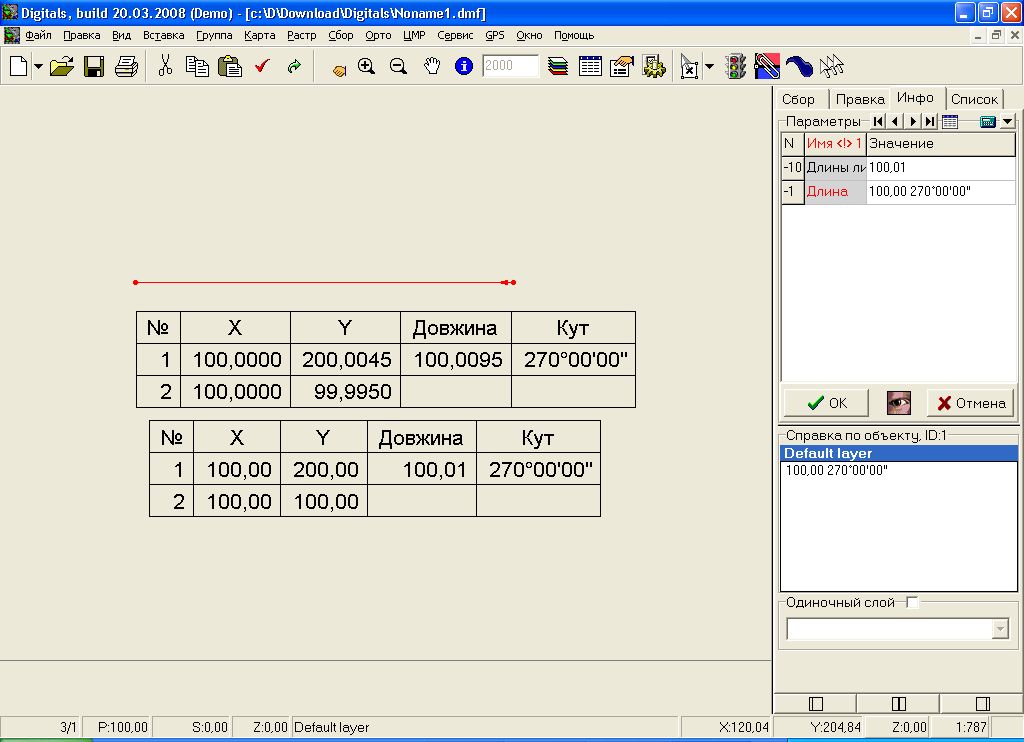1024x742 pixels.
Task: Click the blue Info icon
Action: [x=464, y=66]
